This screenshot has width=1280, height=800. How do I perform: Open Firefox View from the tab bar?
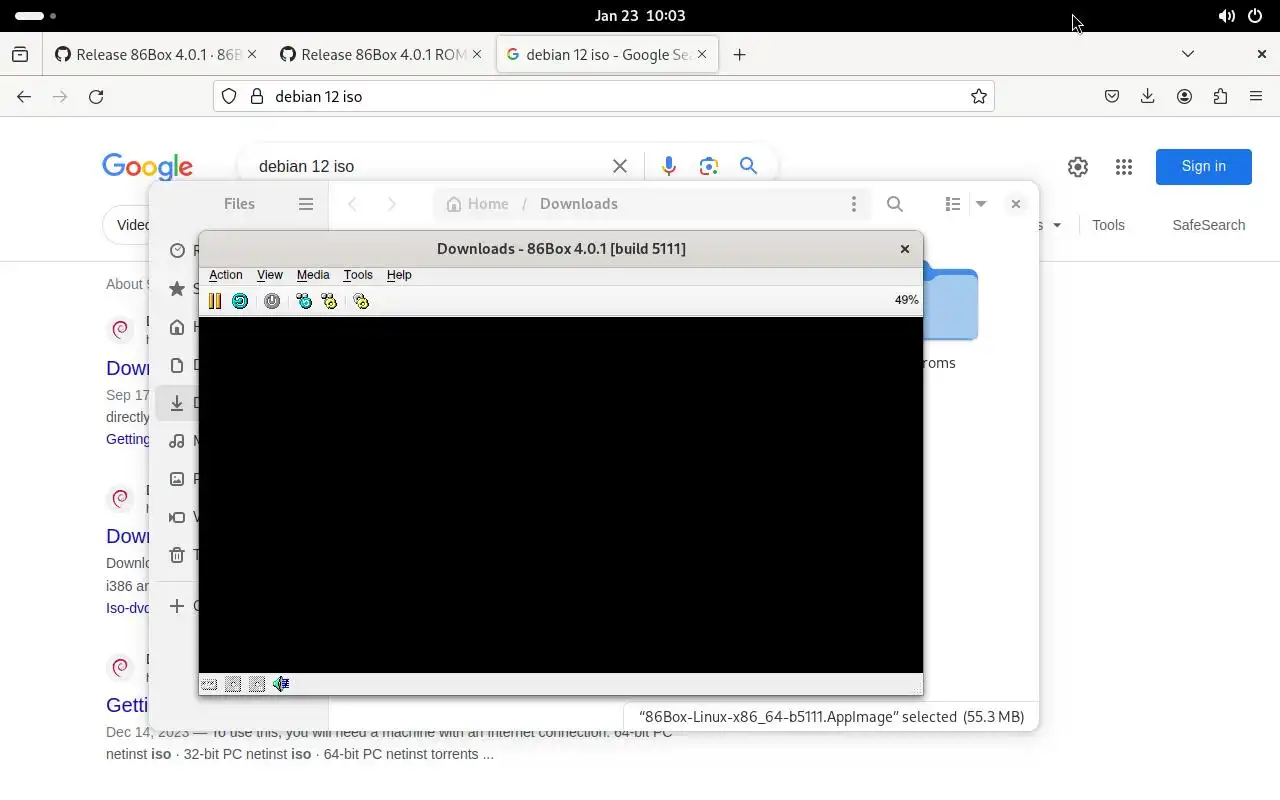[20, 55]
